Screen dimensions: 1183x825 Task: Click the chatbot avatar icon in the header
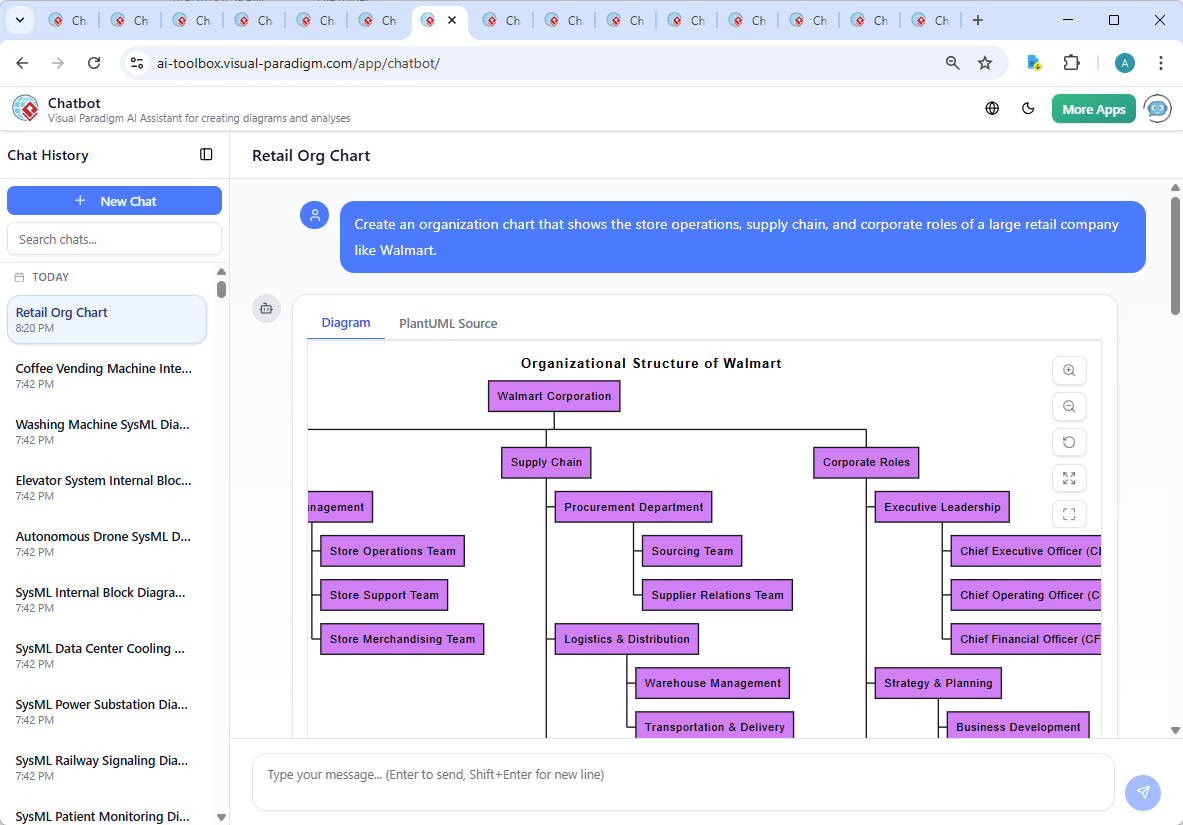pos(1158,109)
